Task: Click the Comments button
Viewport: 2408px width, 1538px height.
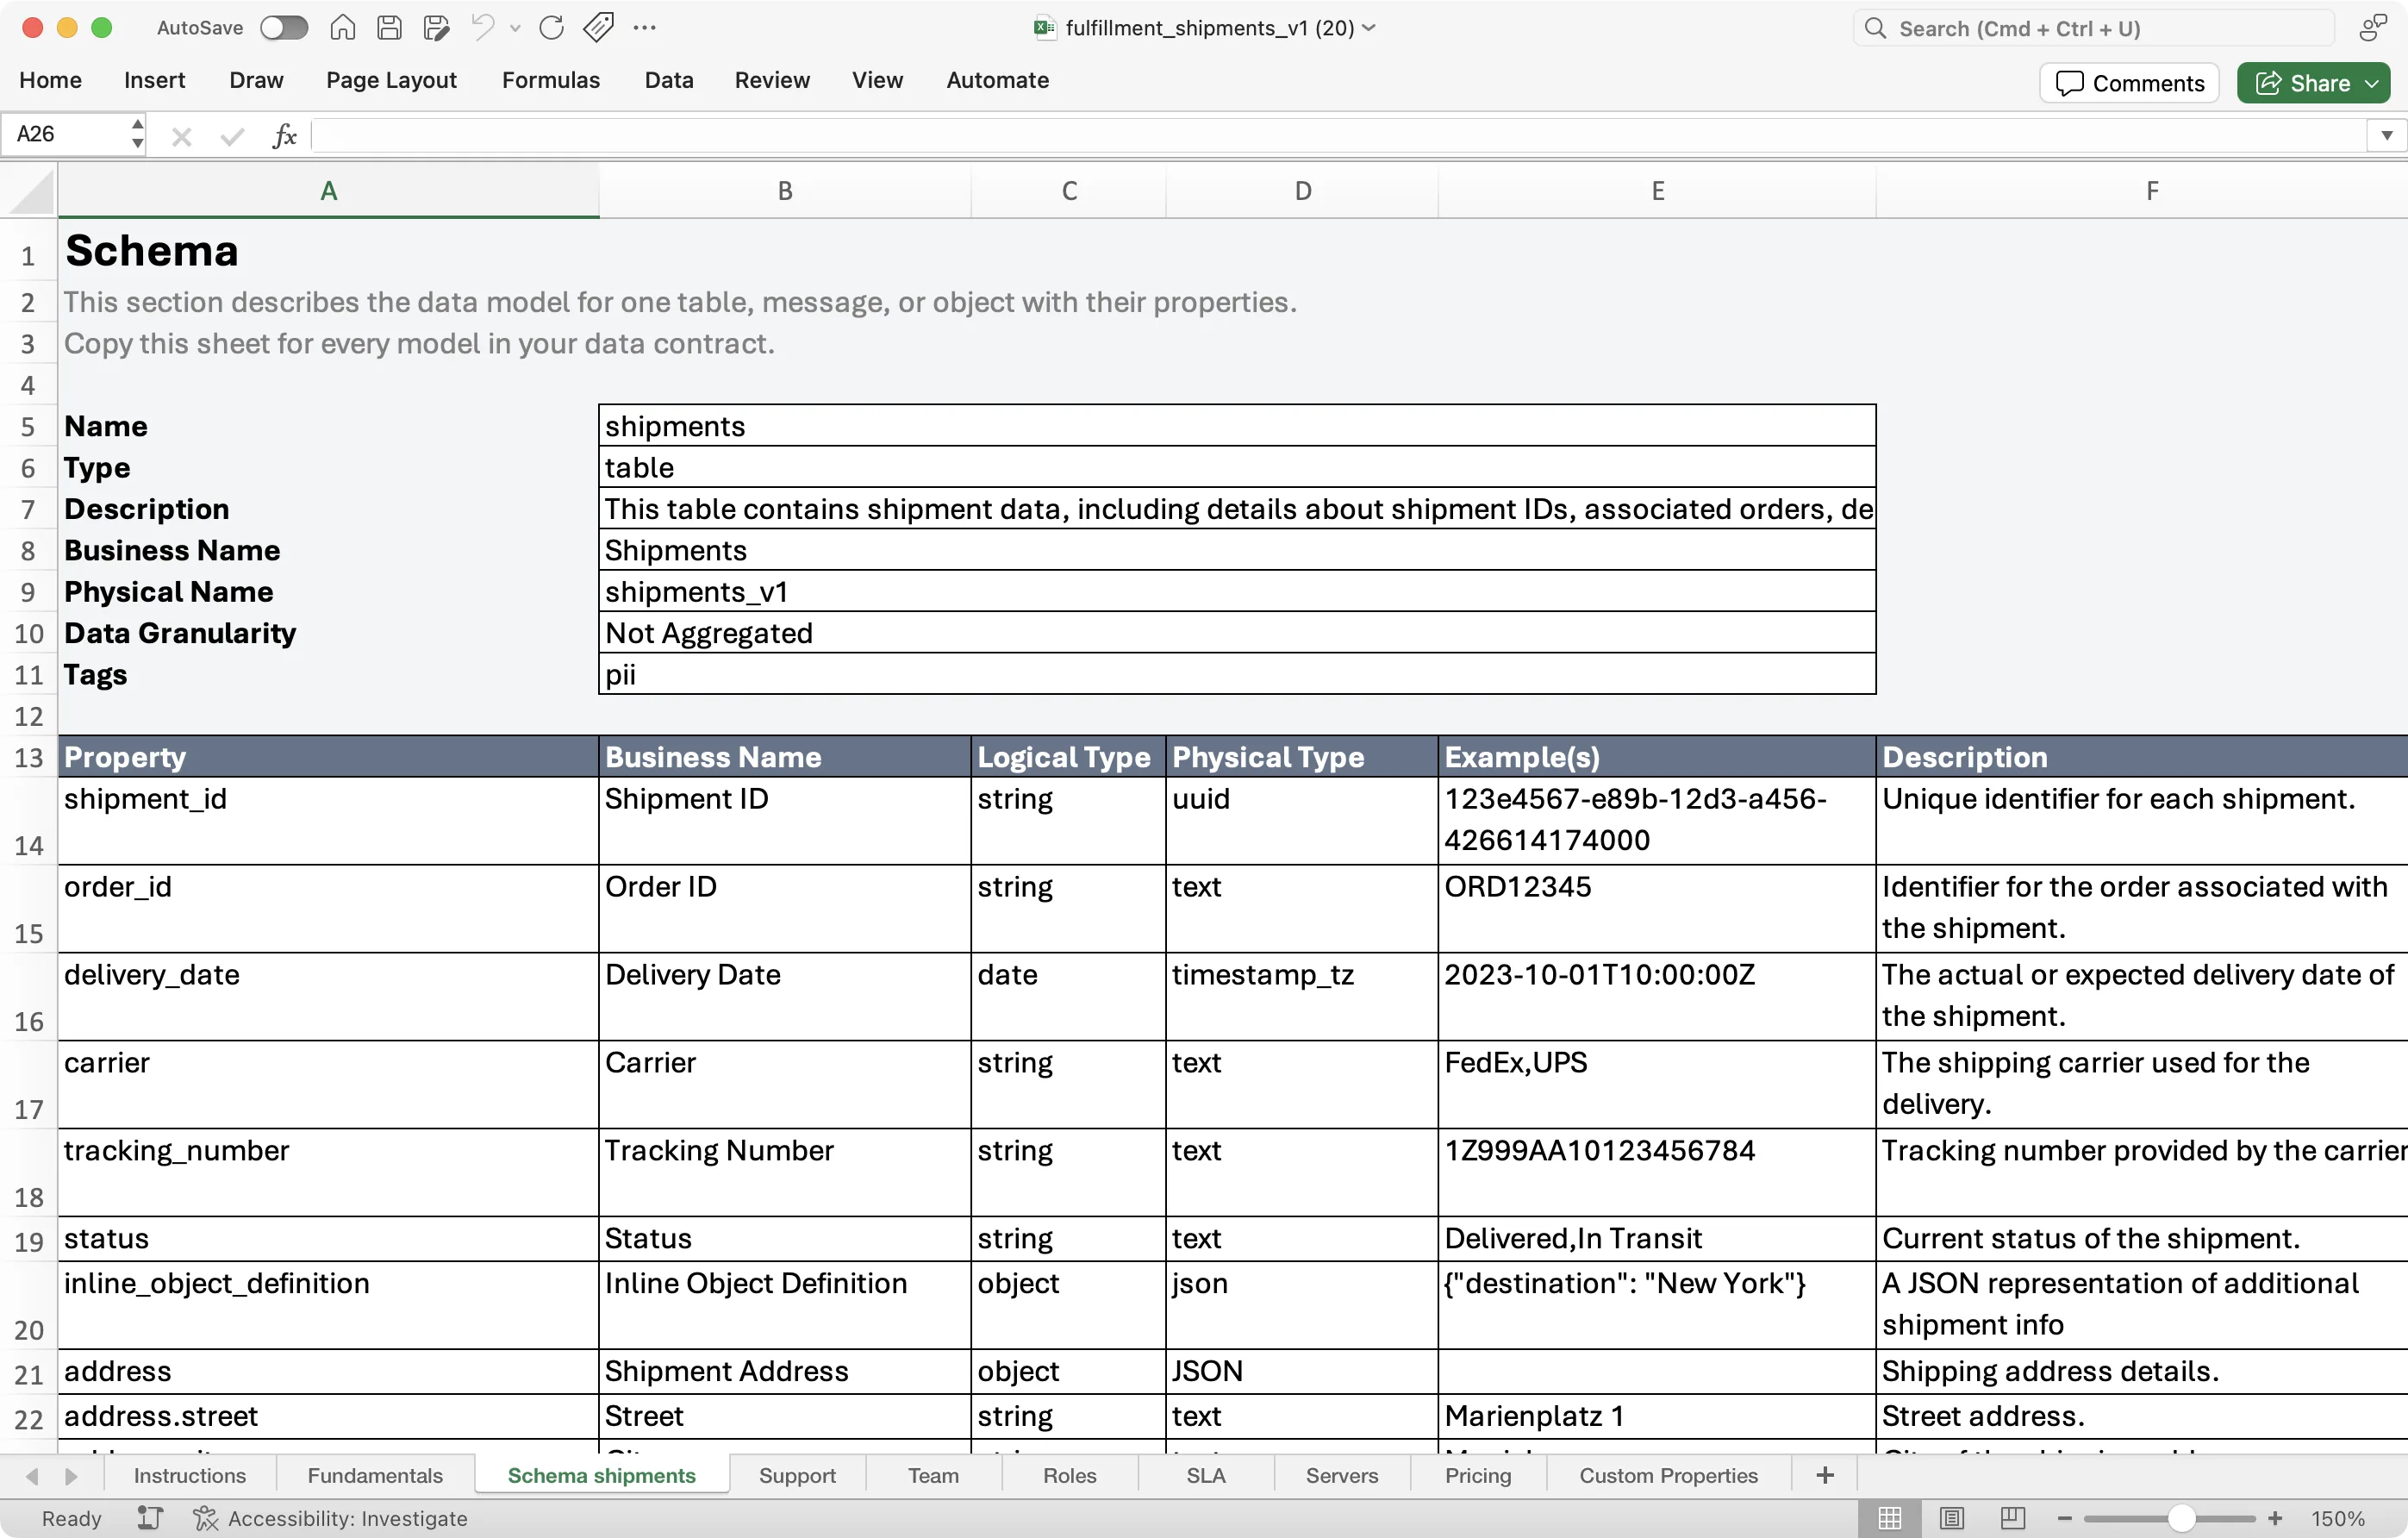Action: tap(2129, 83)
